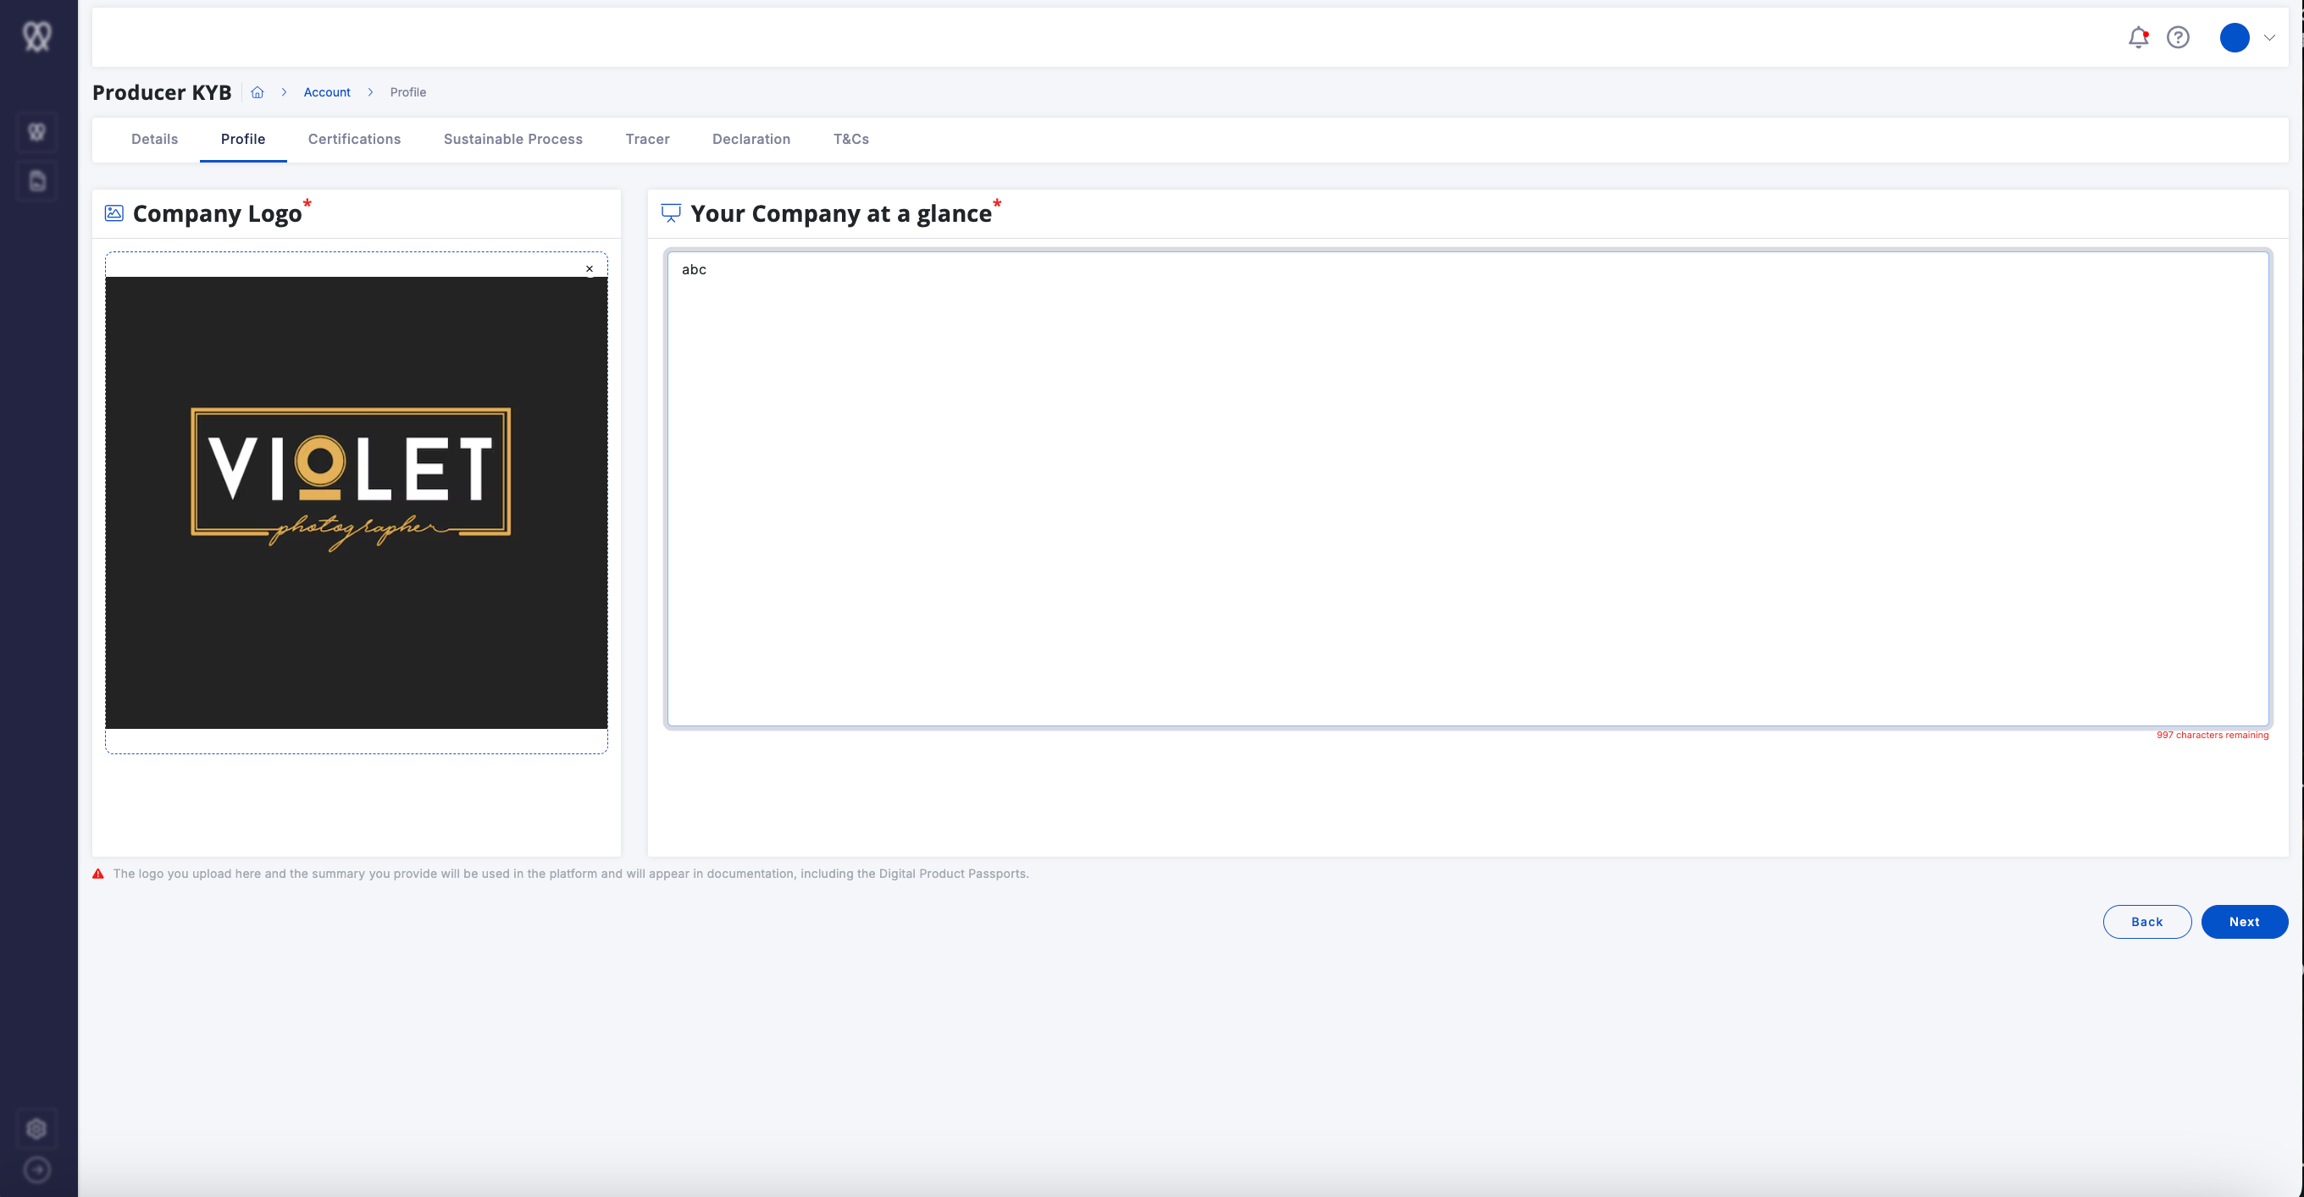
Task: Select the T&Cs tab
Action: pyautogui.click(x=851, y=139)
